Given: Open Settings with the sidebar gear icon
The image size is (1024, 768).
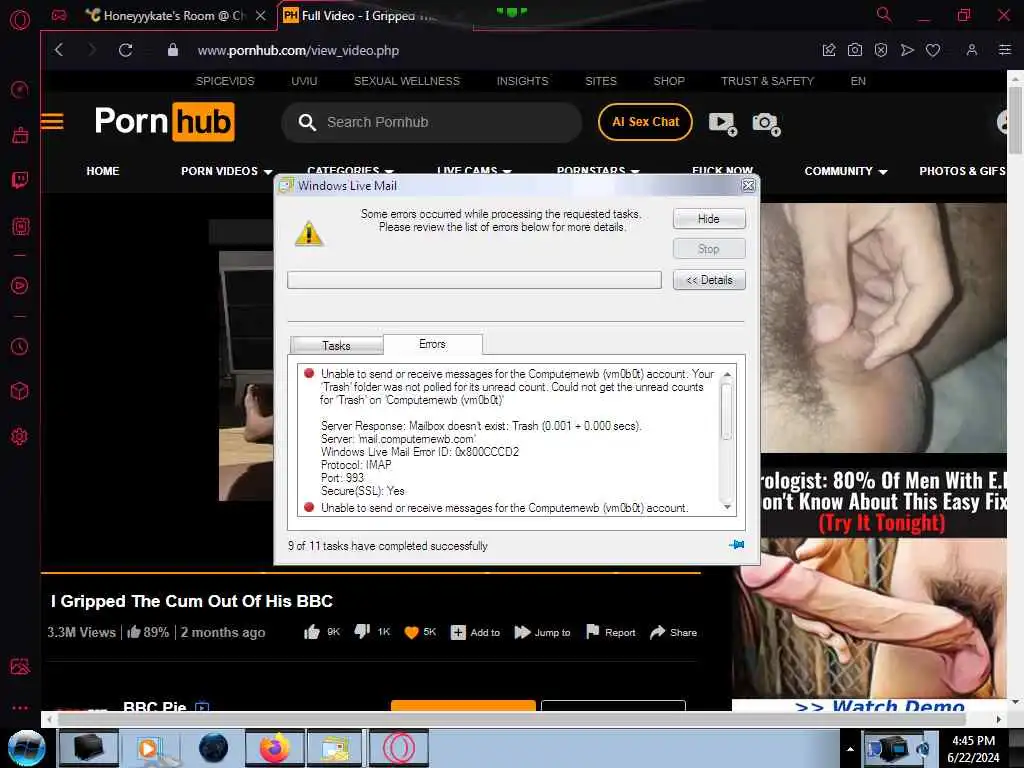Looking at the screenshot, I should [20, 436].
